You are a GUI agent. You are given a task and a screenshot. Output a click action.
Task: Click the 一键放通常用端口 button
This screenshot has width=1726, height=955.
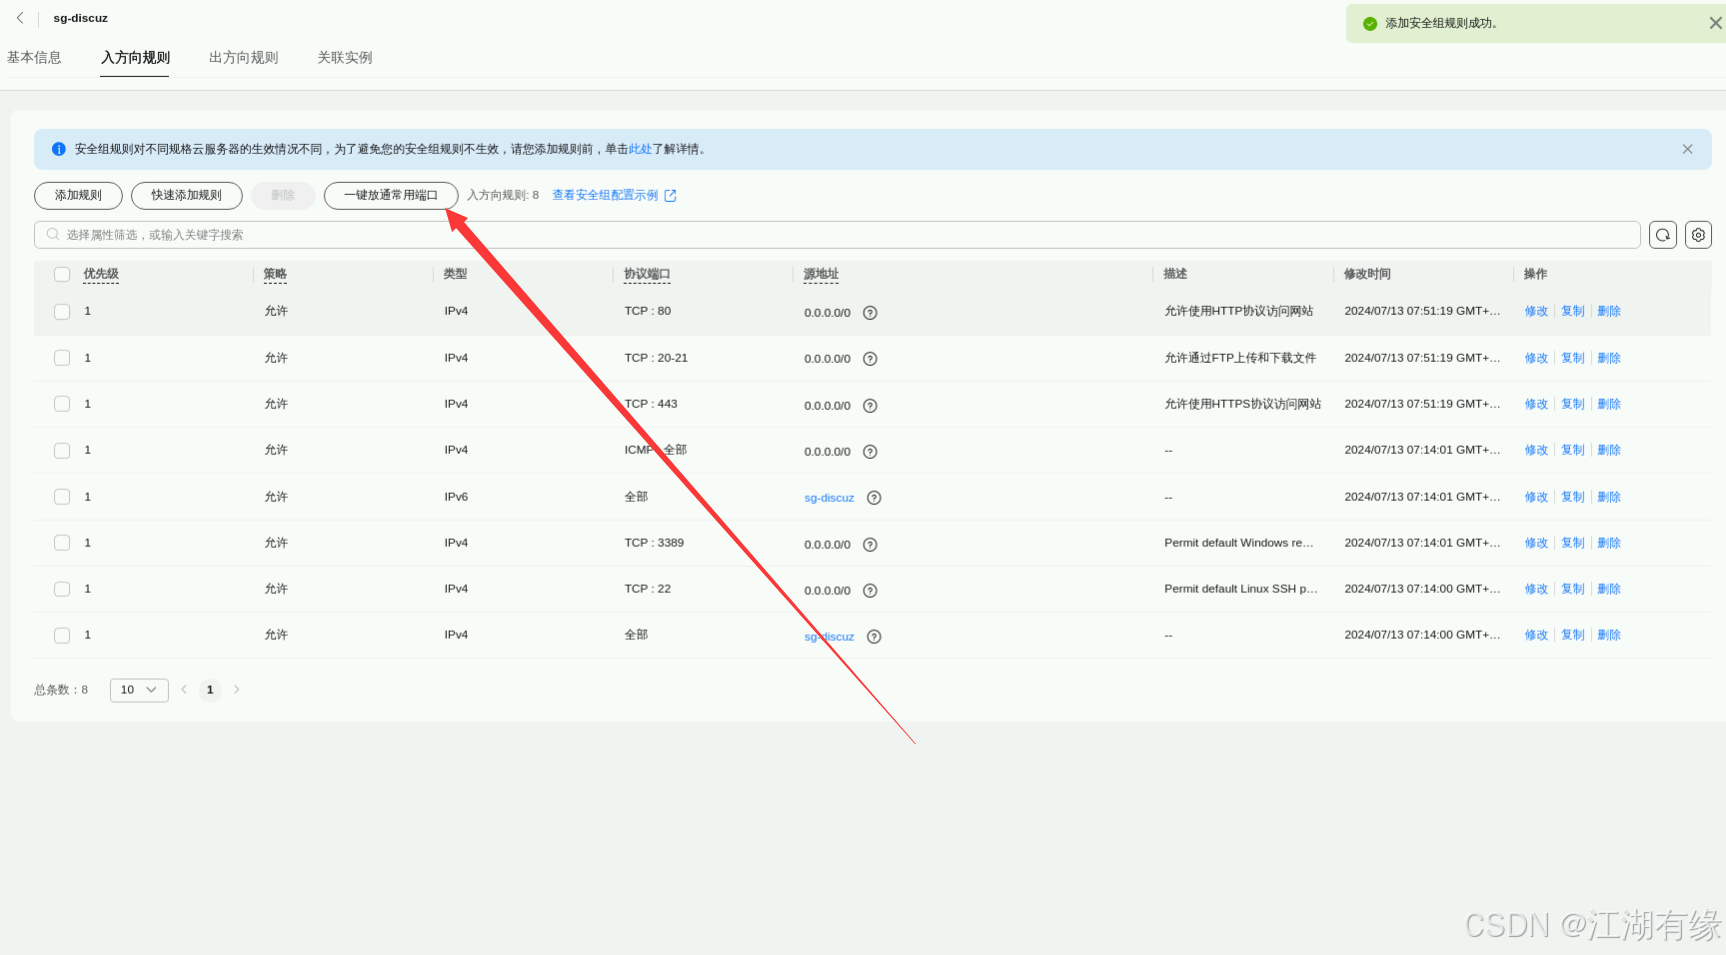pyautogui.click(x=391, y=196)
